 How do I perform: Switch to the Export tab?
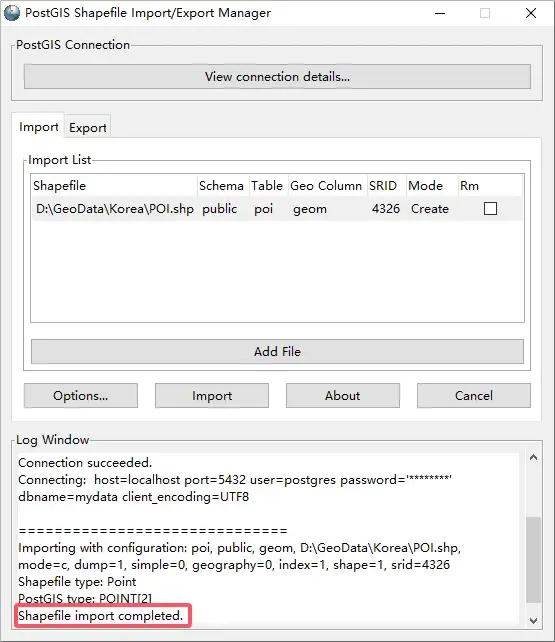pyautogui.click(x=88, y=128)
